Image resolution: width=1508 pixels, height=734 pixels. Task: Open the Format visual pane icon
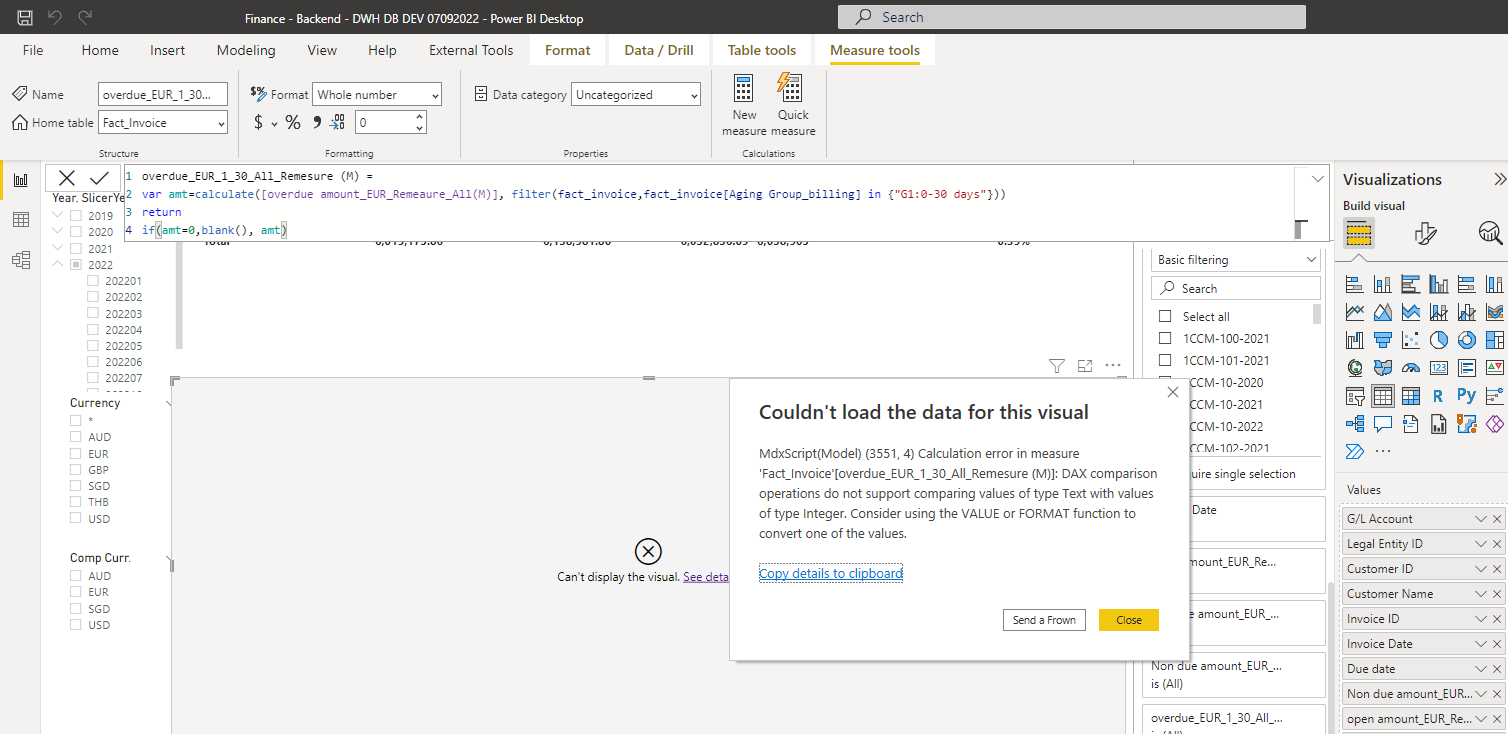click(x=1426, y=234)
